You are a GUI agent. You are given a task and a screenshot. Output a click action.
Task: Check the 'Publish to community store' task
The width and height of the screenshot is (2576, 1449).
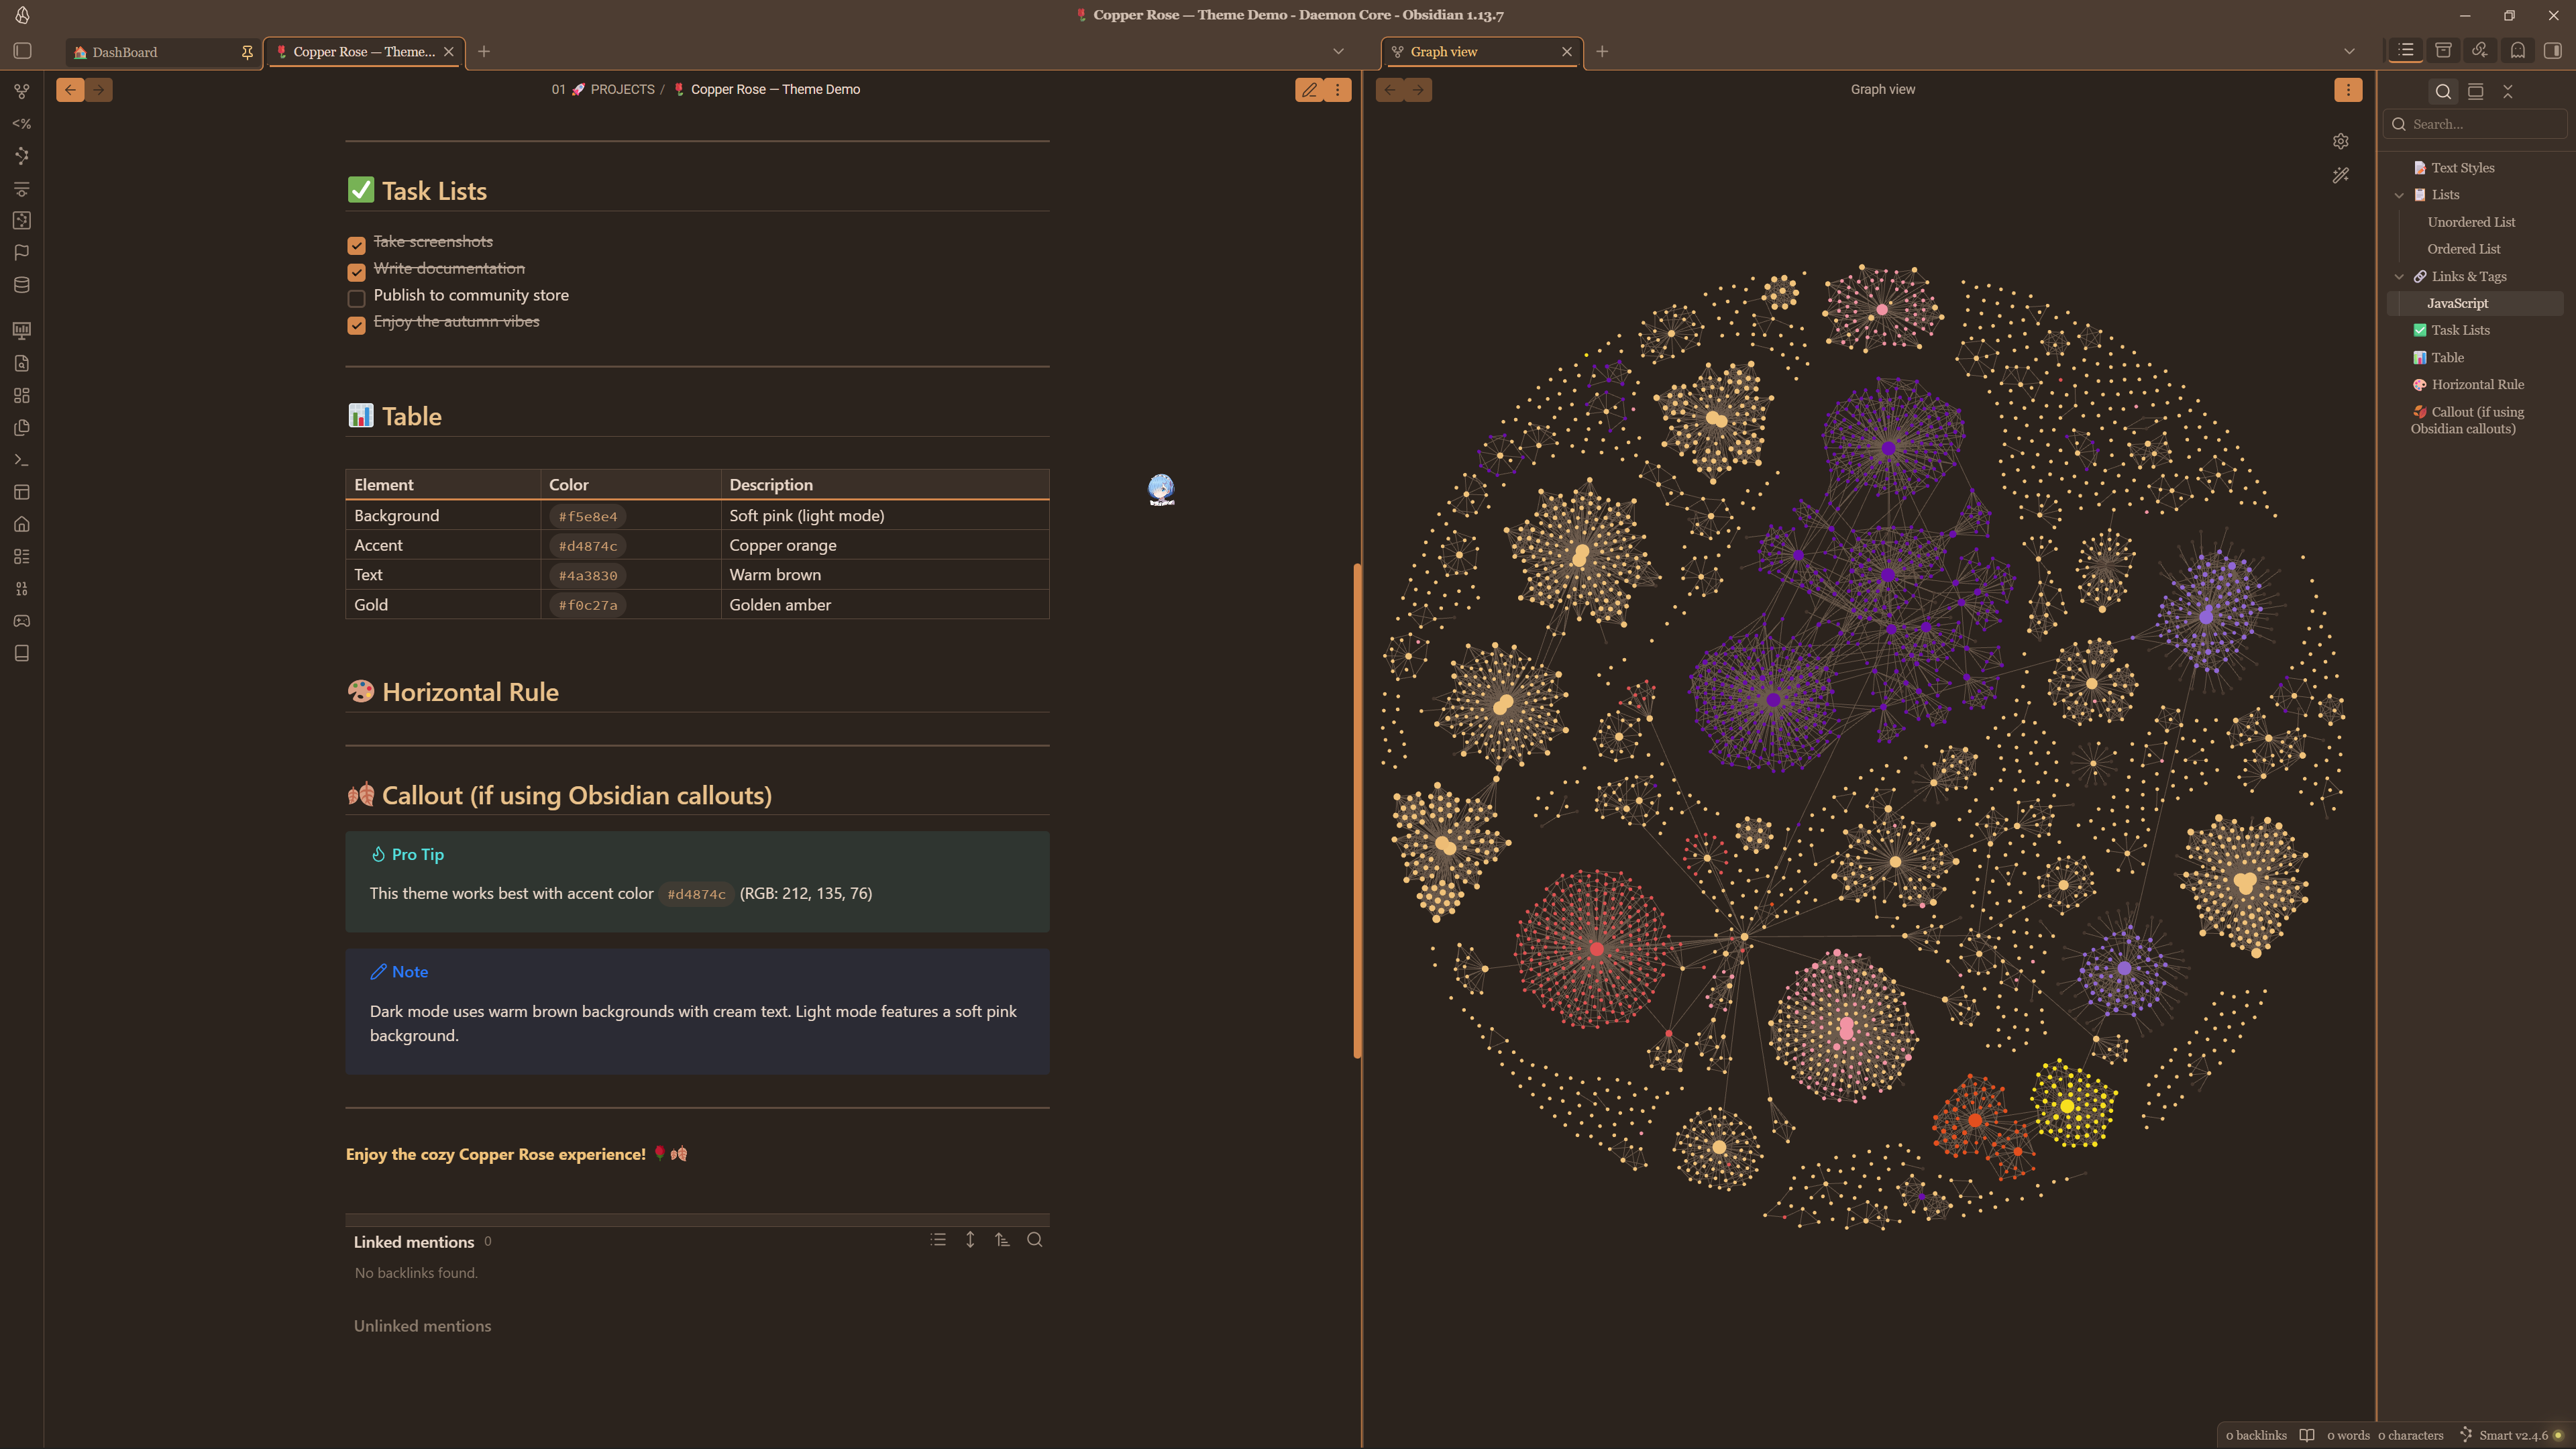coord(356,298)
